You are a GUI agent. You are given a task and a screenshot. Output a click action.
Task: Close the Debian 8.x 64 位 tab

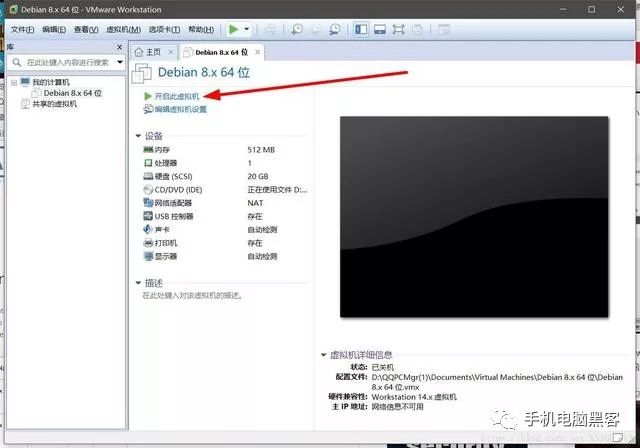[x=258, y=52]
